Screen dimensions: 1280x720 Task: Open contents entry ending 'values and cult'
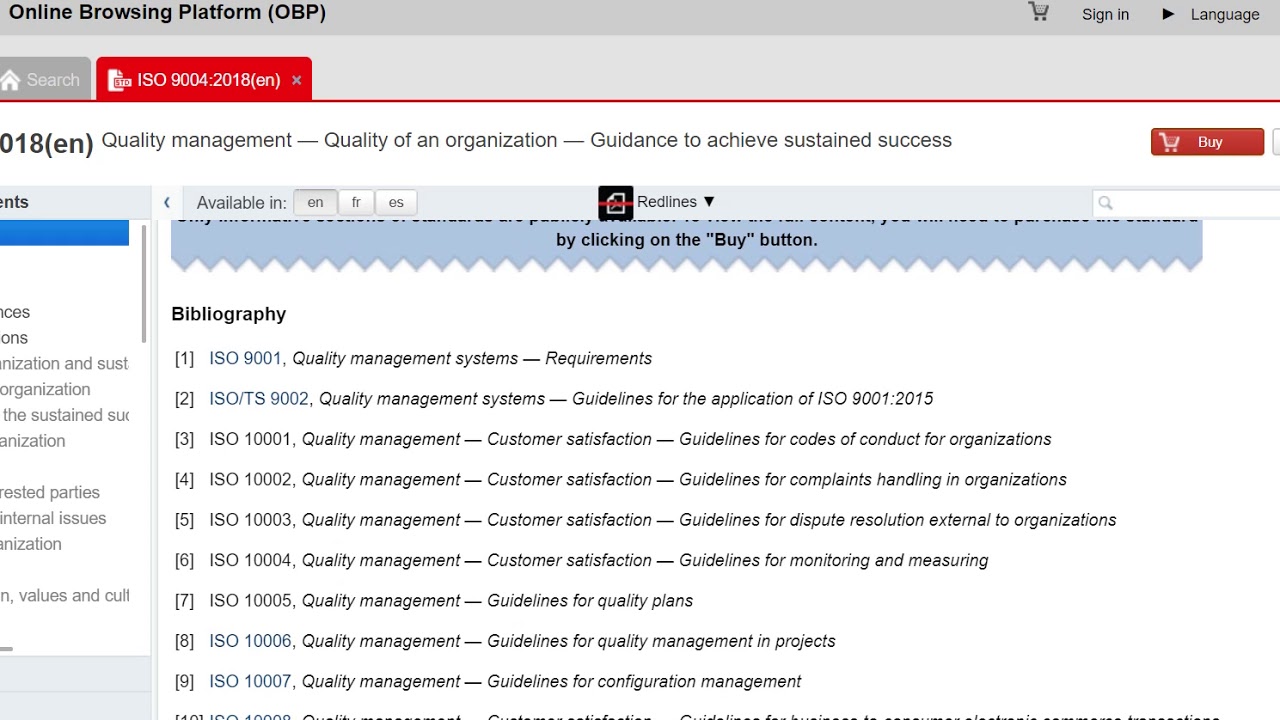64,595
